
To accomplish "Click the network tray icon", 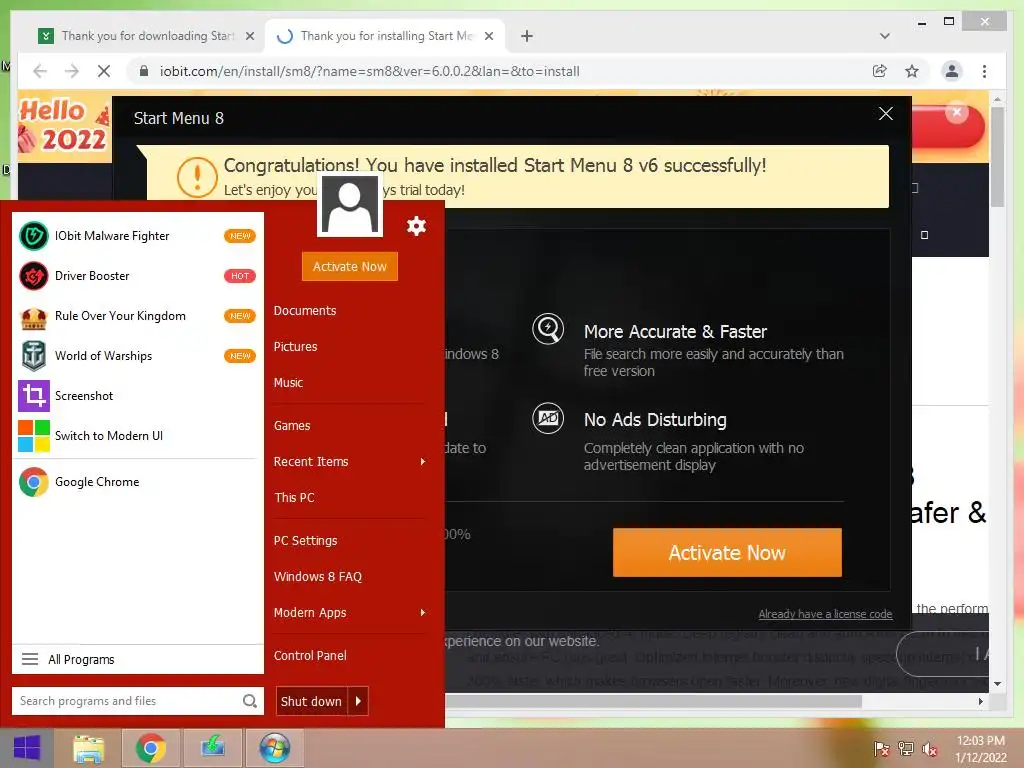I will 906,748.
